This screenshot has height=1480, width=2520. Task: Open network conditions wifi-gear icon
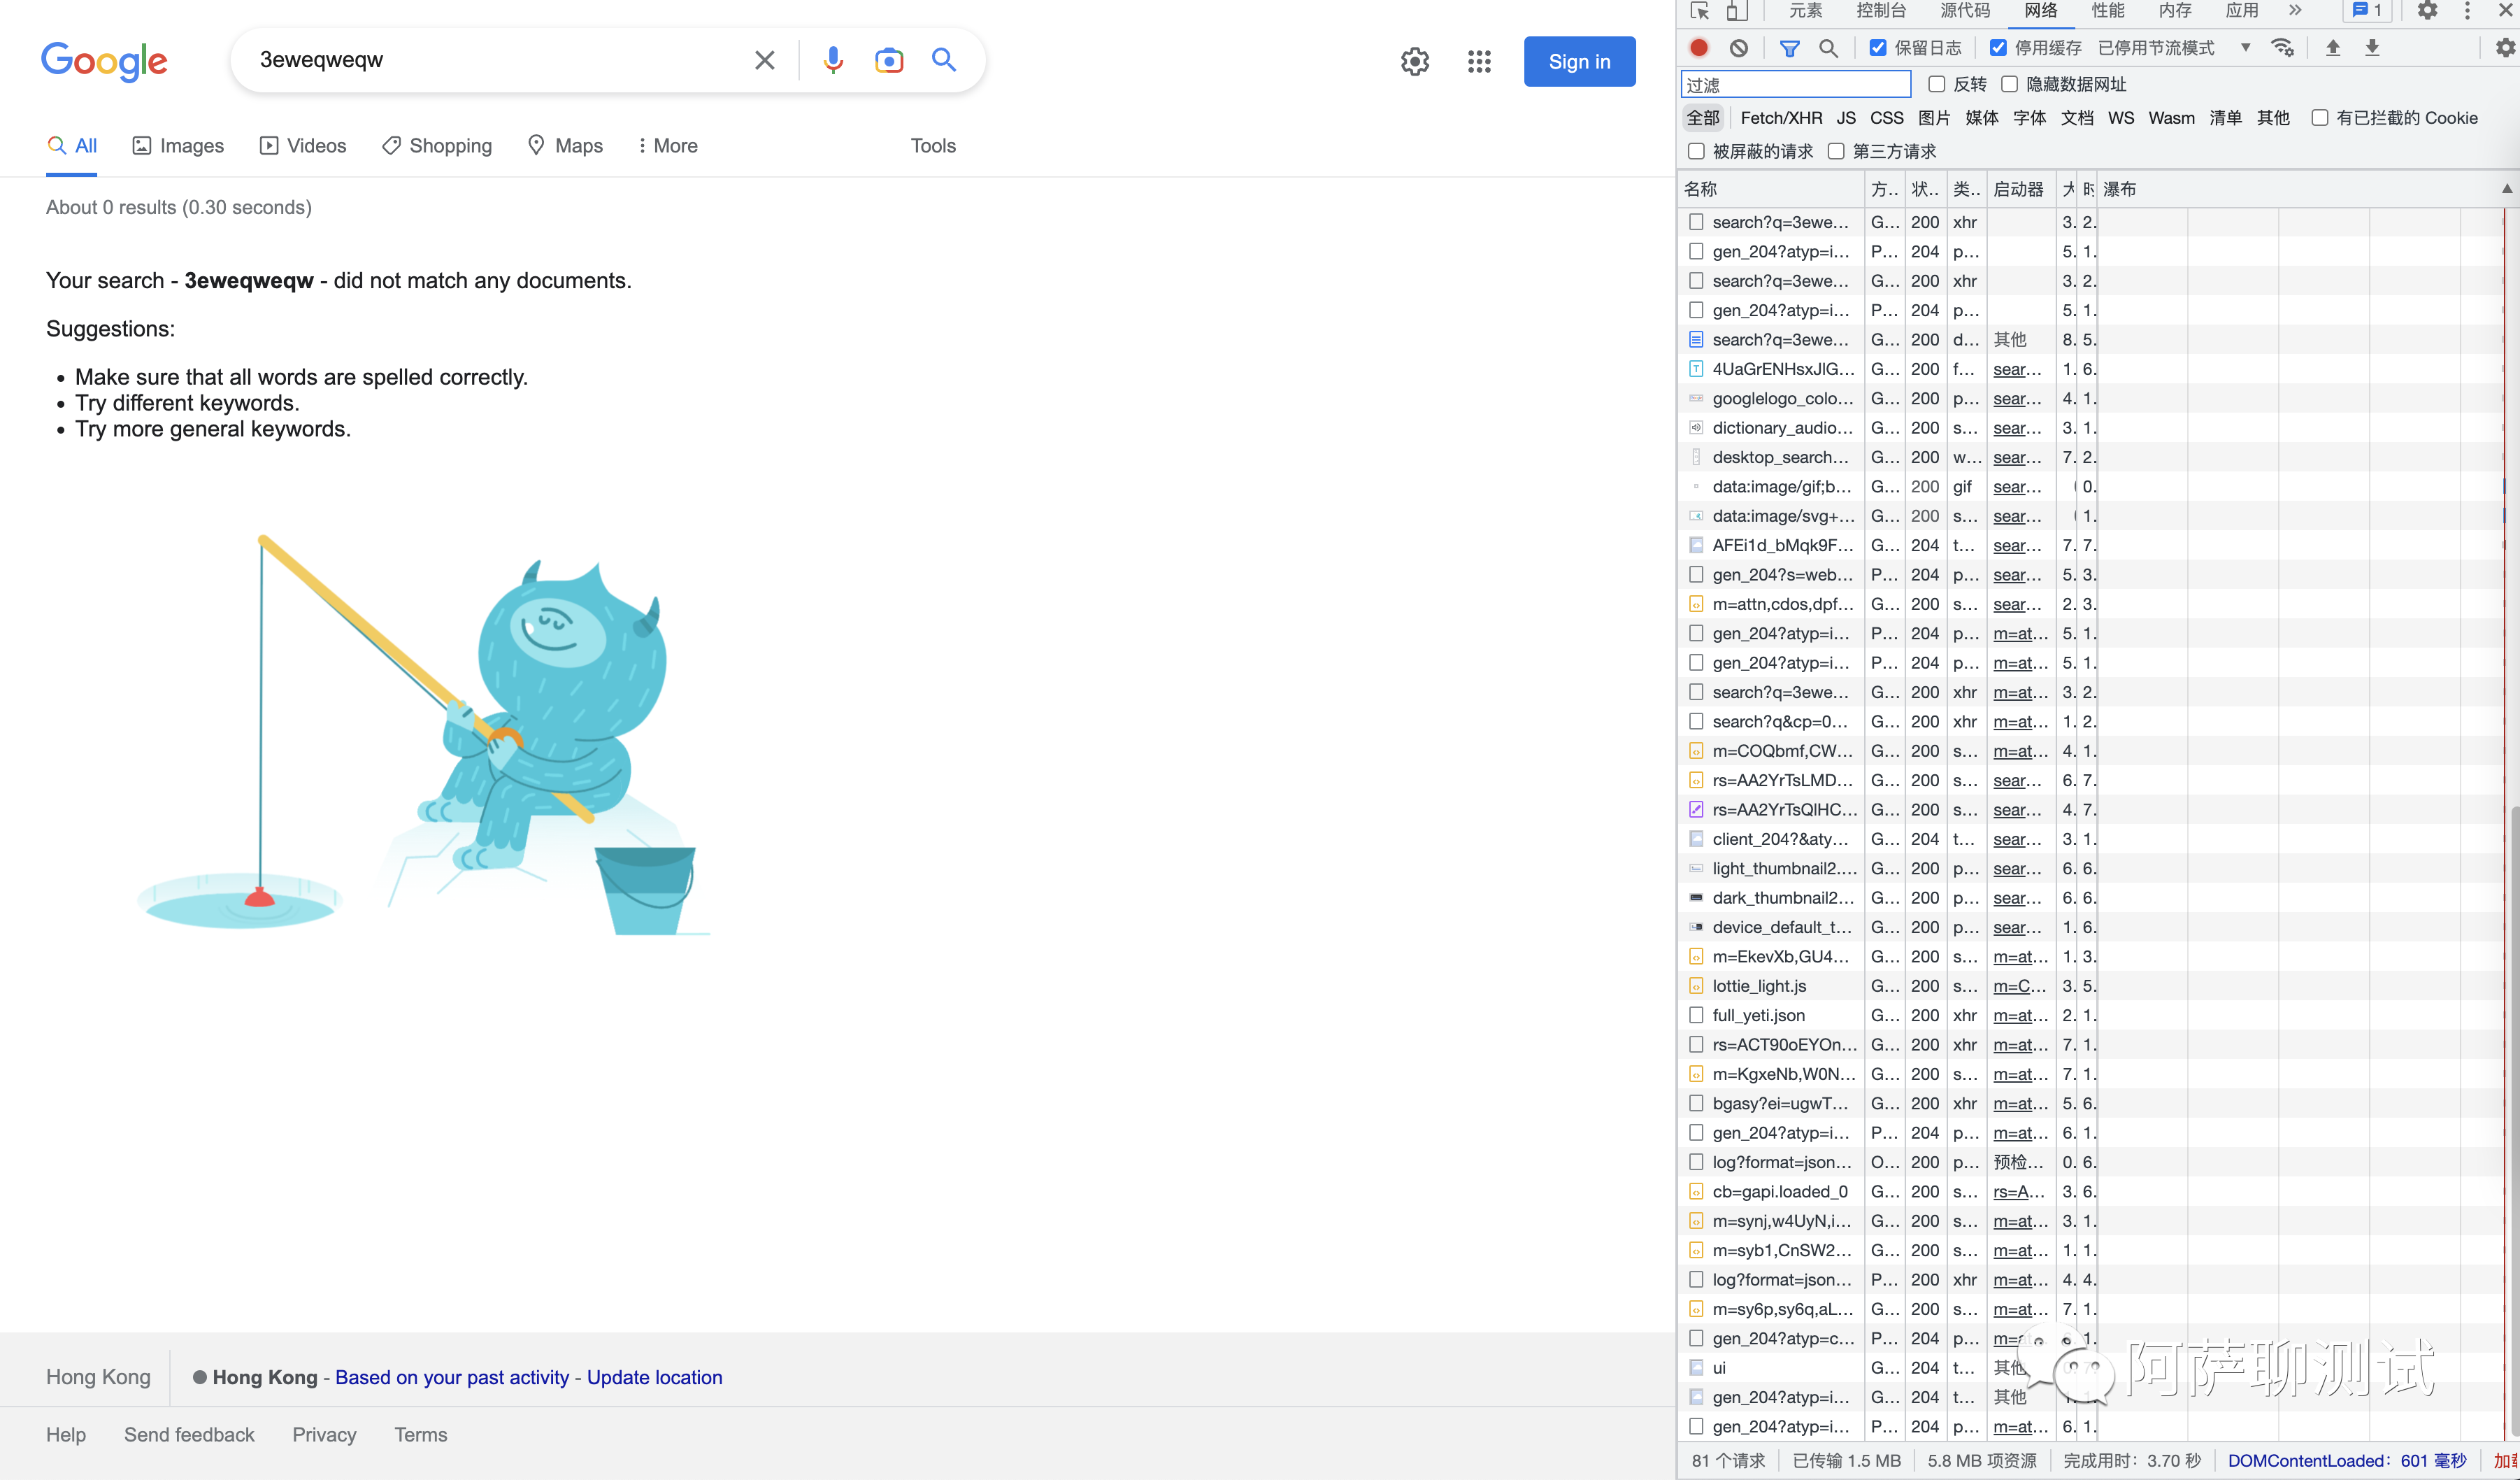[2282, 48]
